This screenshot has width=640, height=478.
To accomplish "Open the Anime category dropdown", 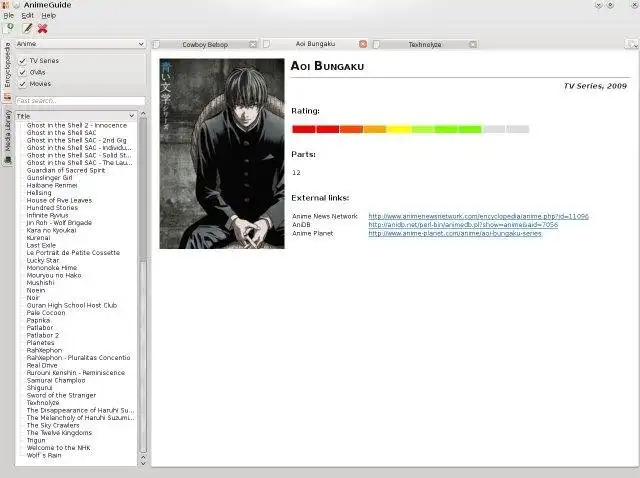I will tap(80, 44).
